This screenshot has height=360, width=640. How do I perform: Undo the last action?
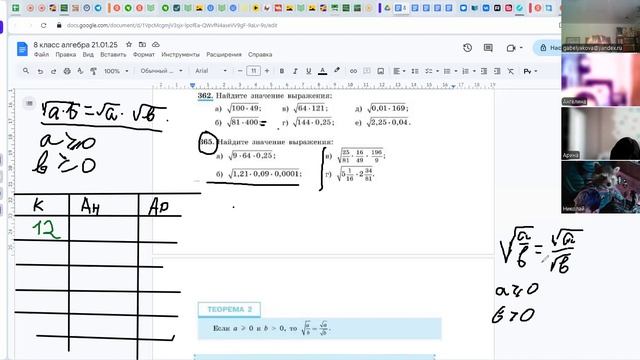click(40, 71)
